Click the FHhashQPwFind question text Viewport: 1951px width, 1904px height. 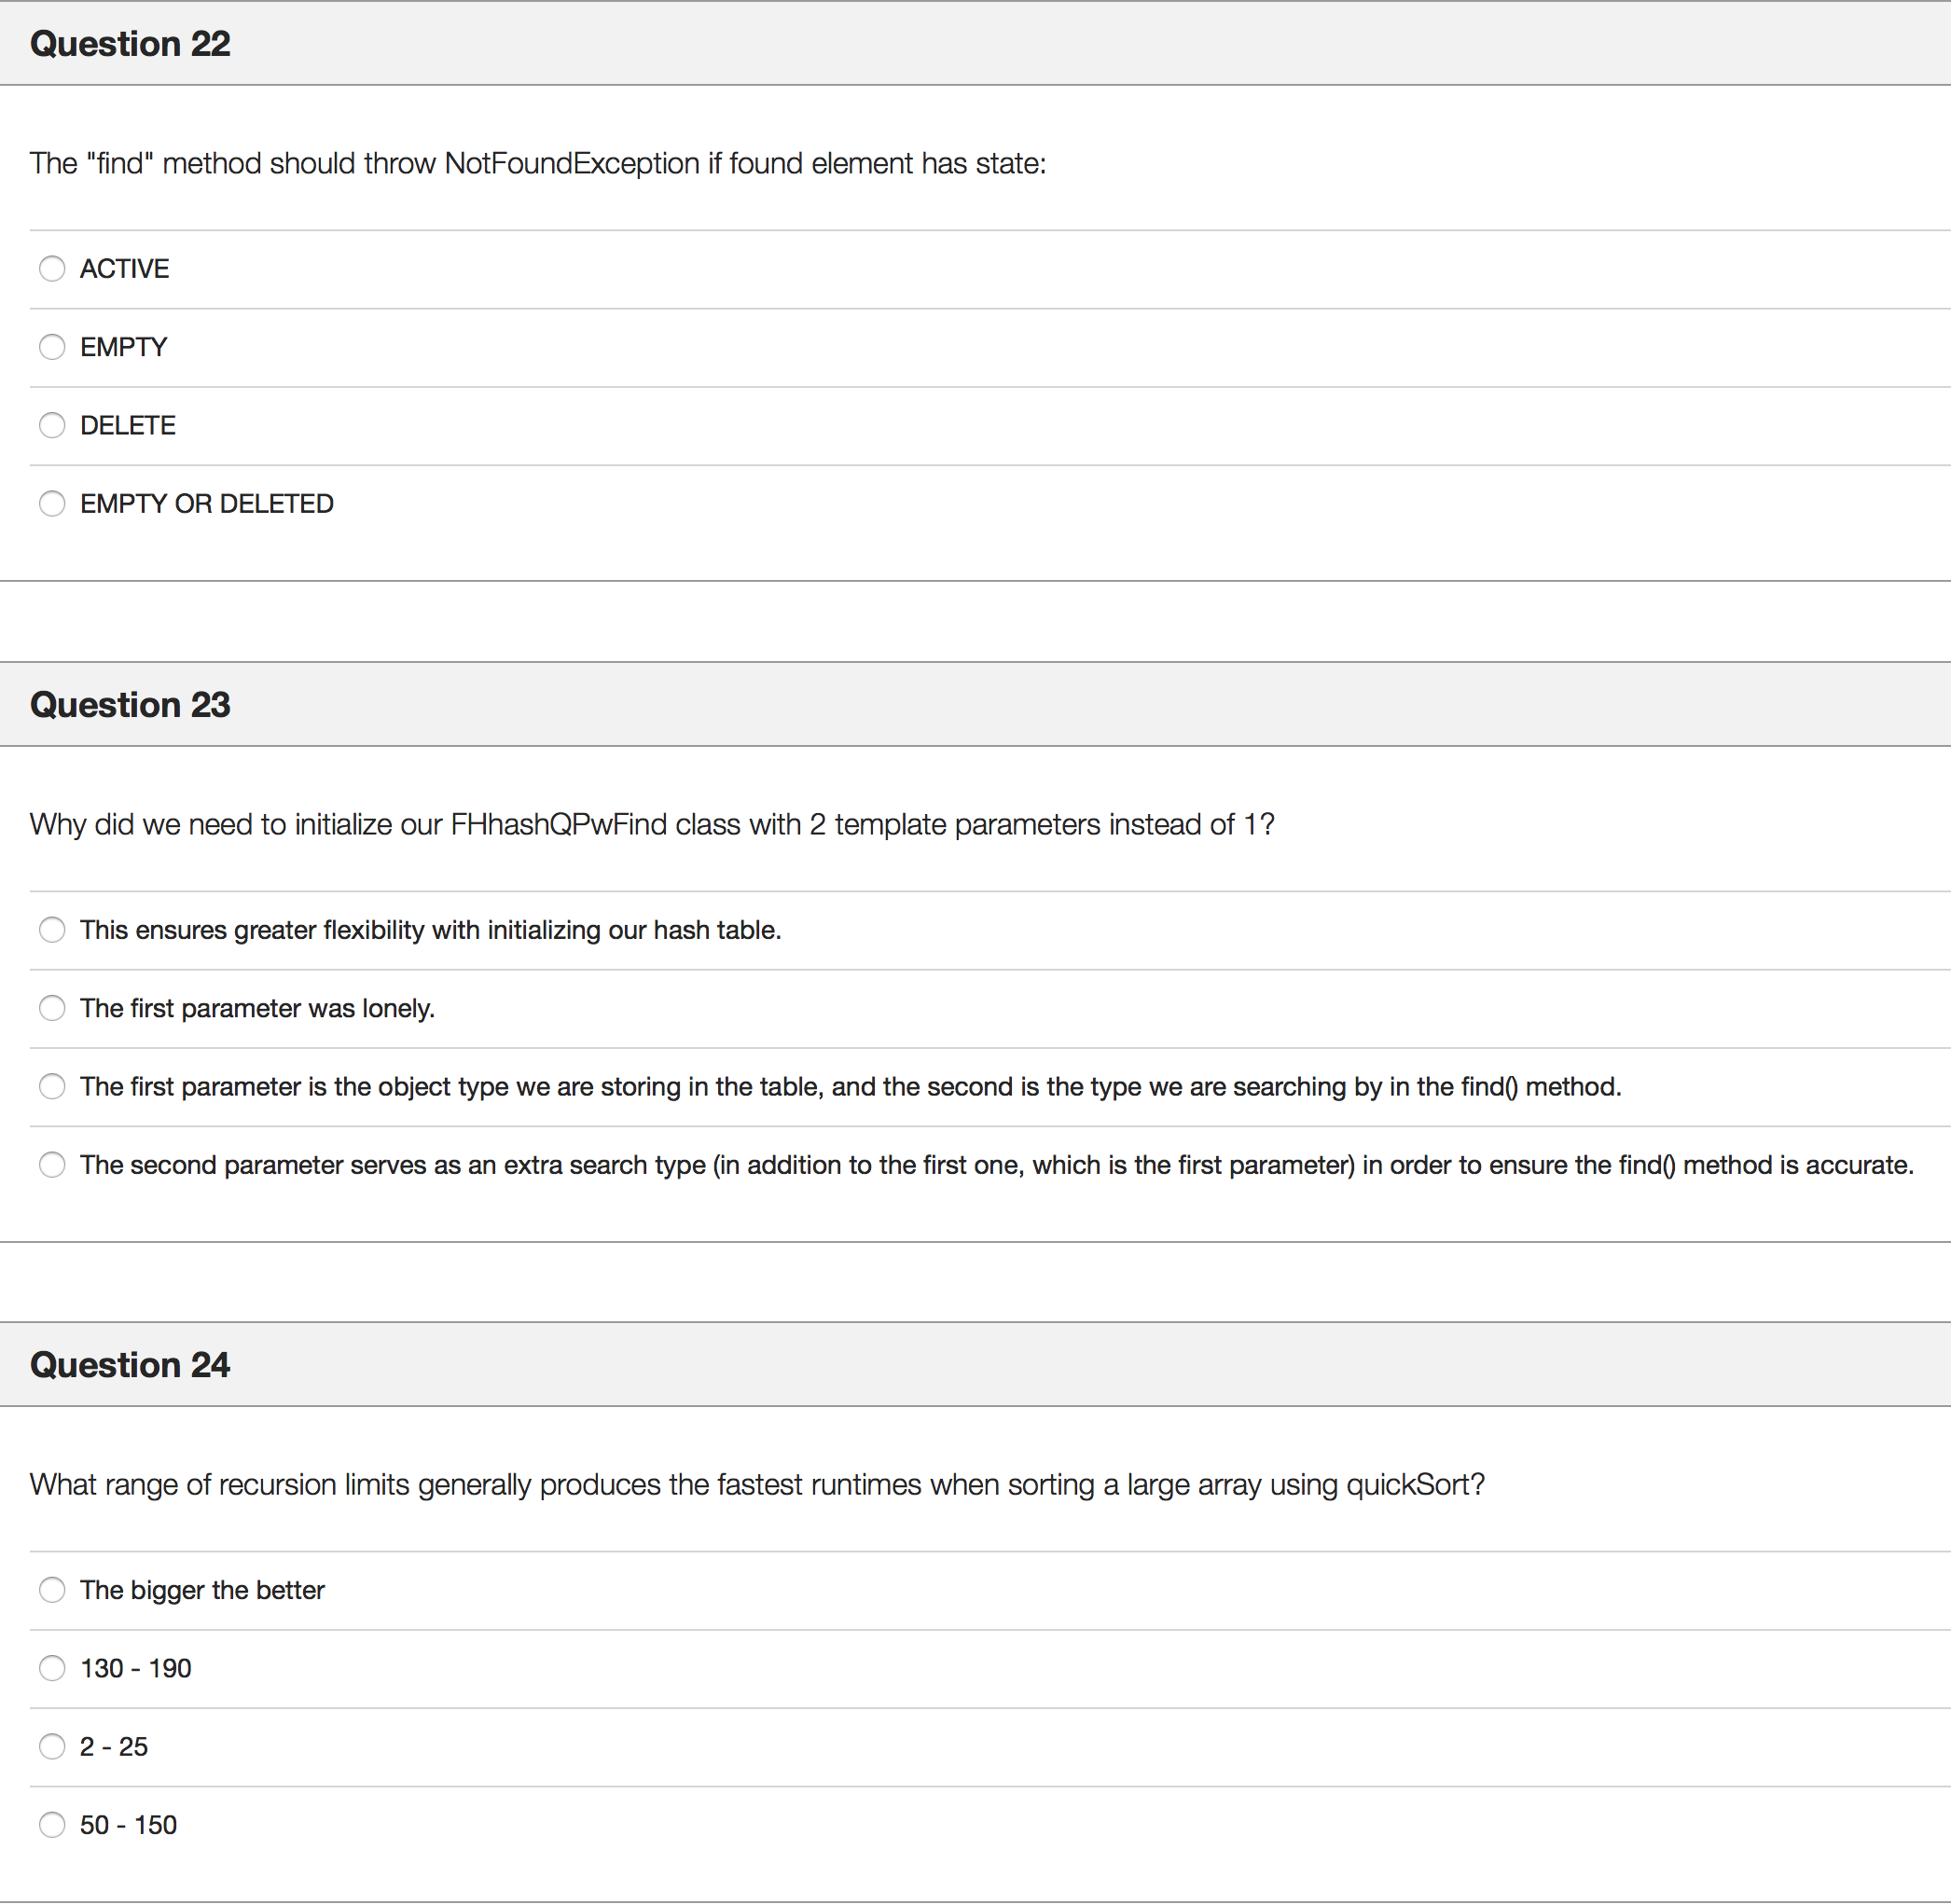(651, 824)
